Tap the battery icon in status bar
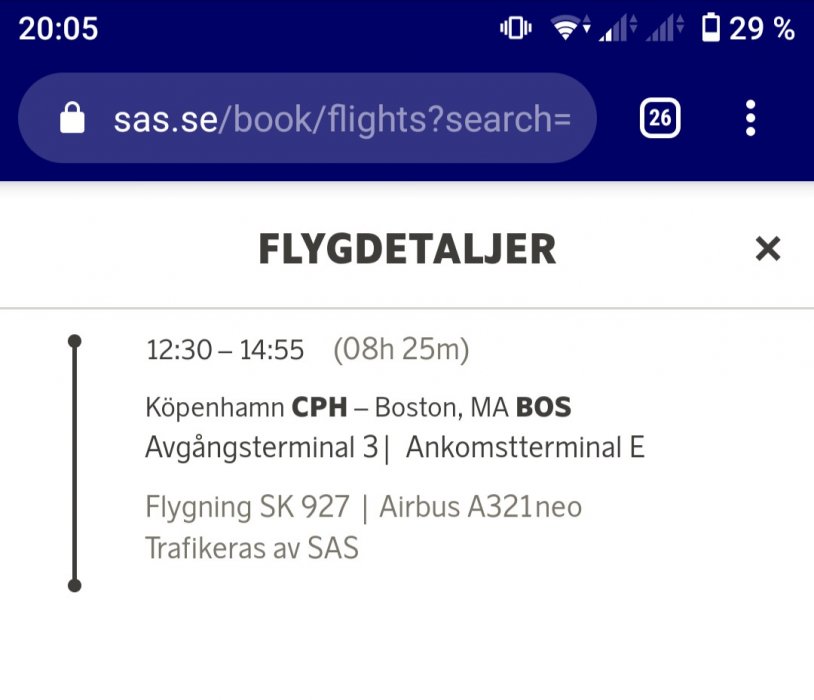814x700 pixels. (x=711, y=29)
